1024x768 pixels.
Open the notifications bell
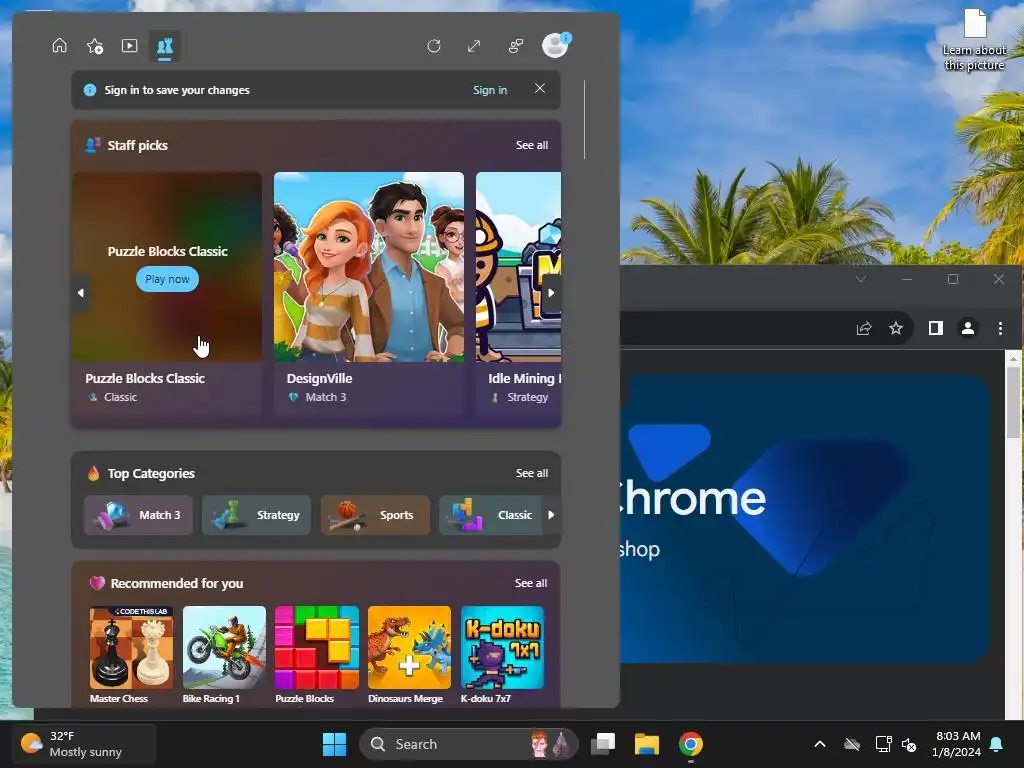pyautogui.click(x=997, y=744)
